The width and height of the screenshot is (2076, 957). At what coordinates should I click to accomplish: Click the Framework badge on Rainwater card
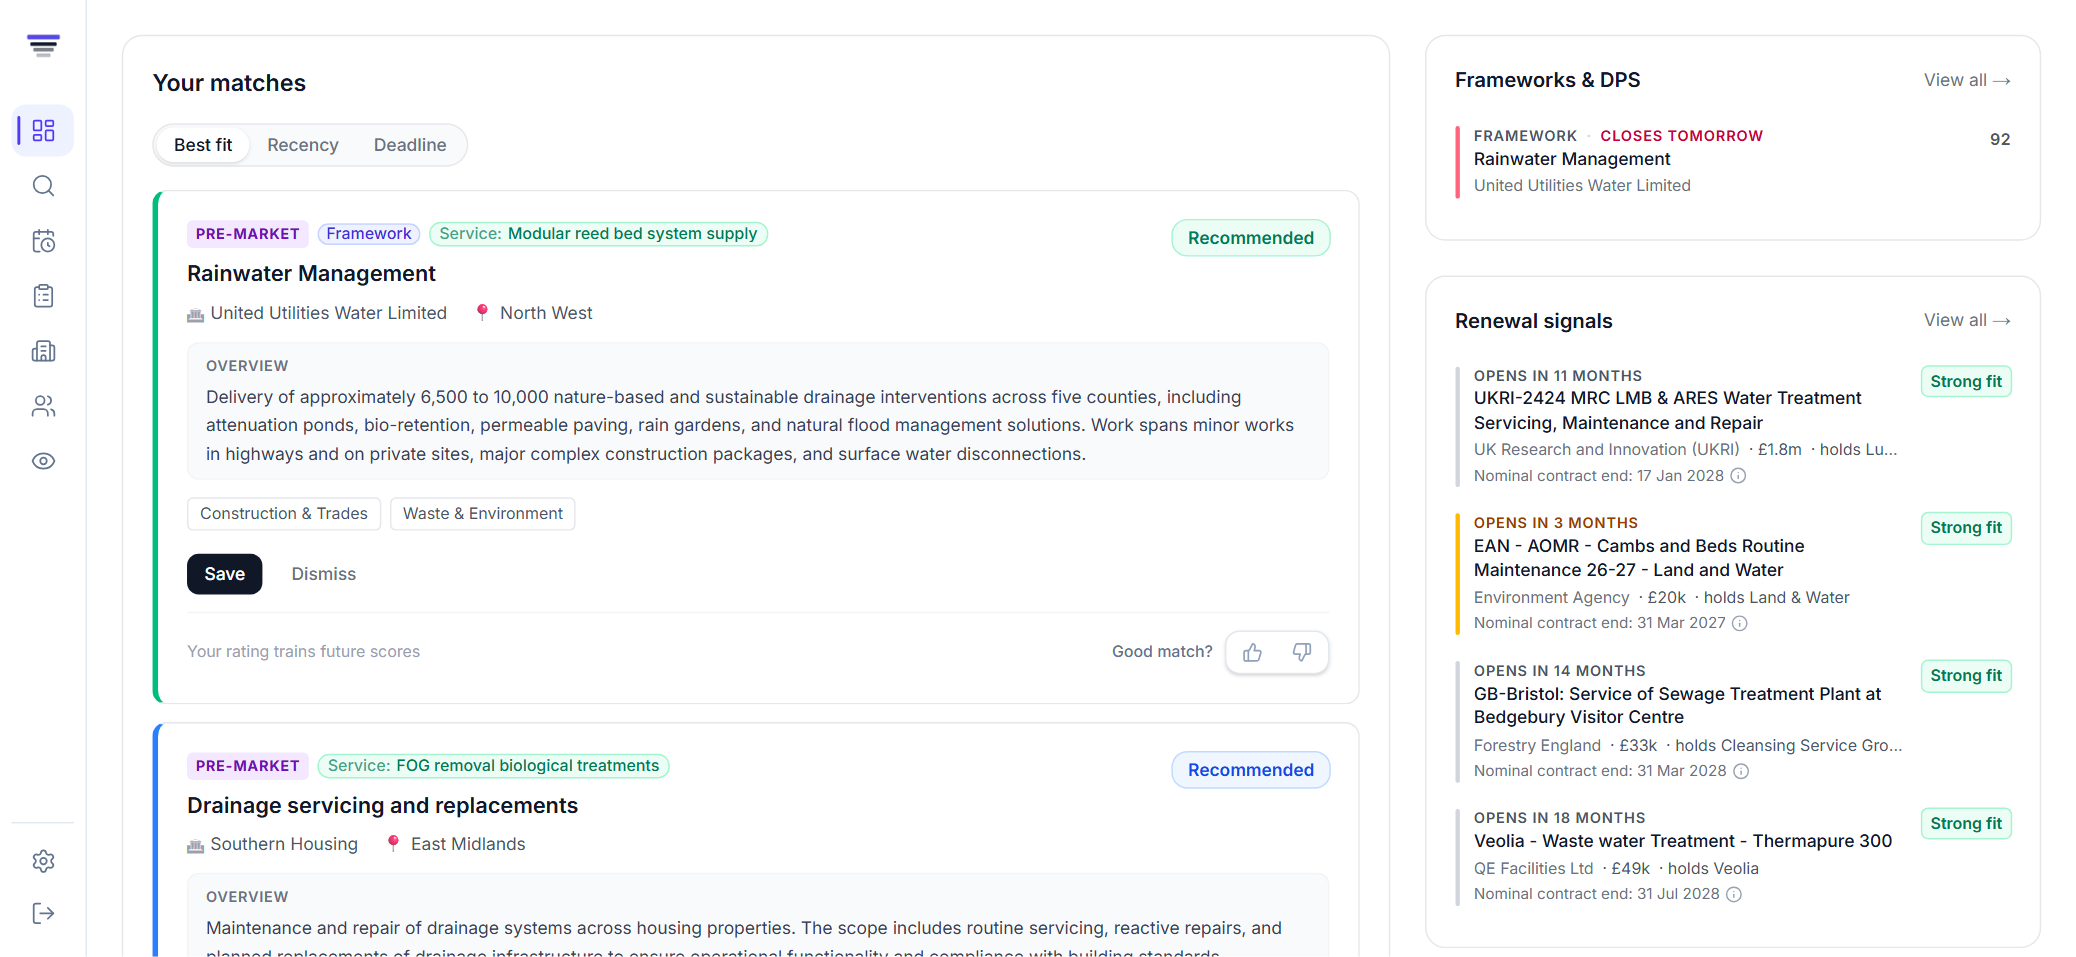(369, 233)
